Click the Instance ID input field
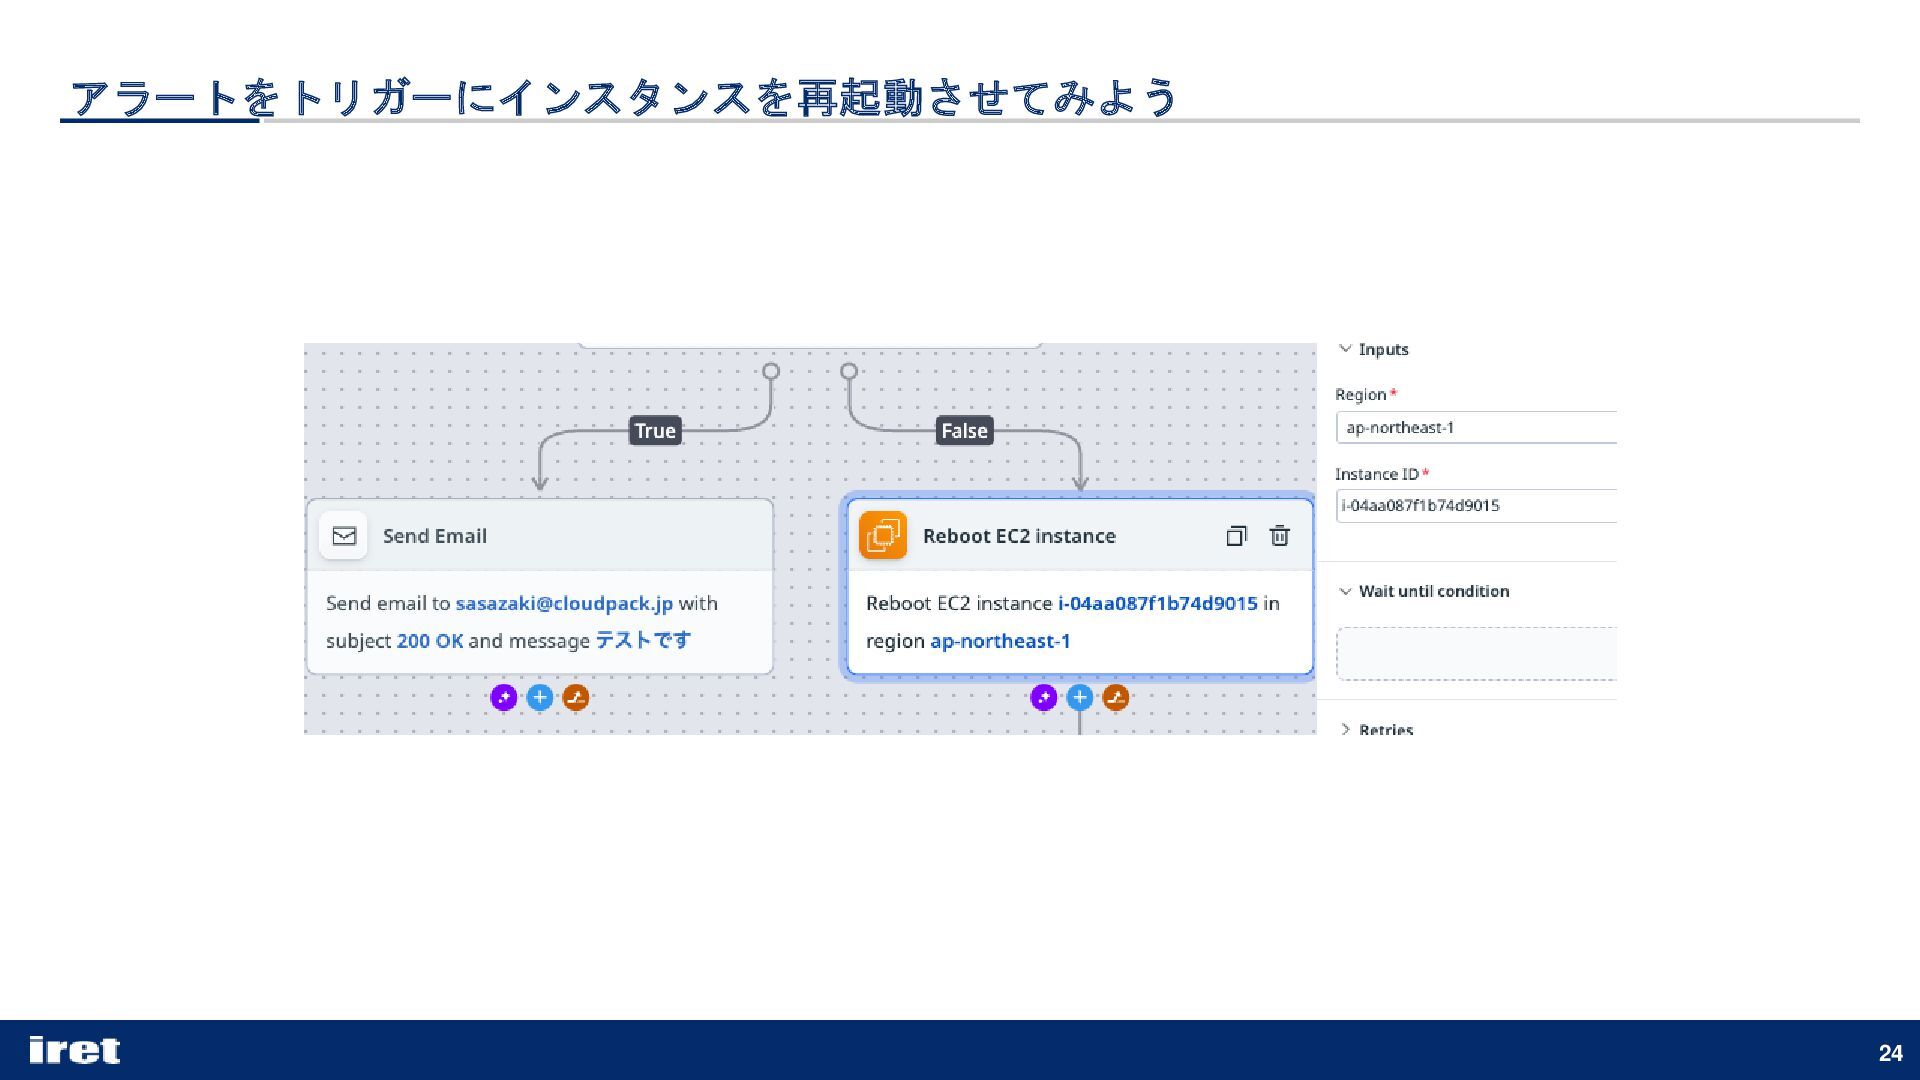This screenshot has height=1080, width=1920. point(1477,505)
